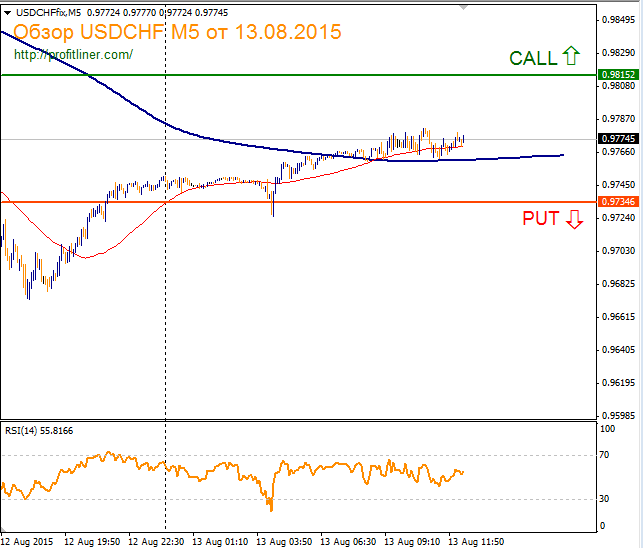Click the 0.98290 price scale value
Image resolution: width=643 pixels, height=548 pixels.
coord(618,53)
